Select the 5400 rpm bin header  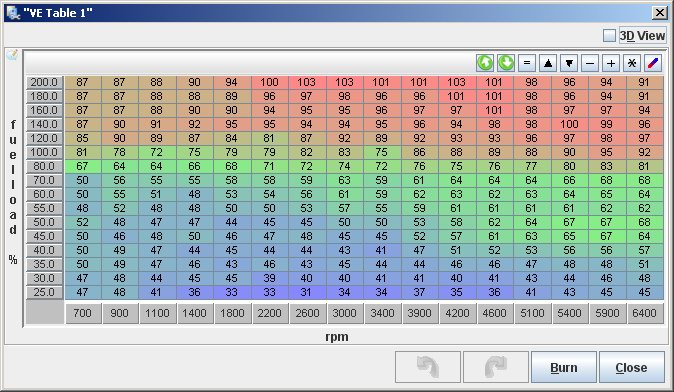point(569,313)
